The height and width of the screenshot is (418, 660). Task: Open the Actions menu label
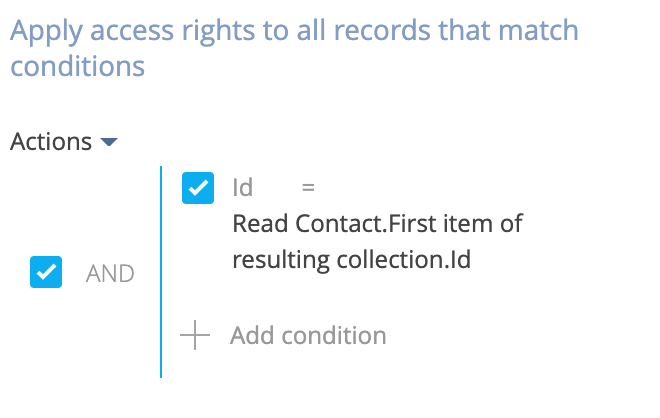click(51, 142)
